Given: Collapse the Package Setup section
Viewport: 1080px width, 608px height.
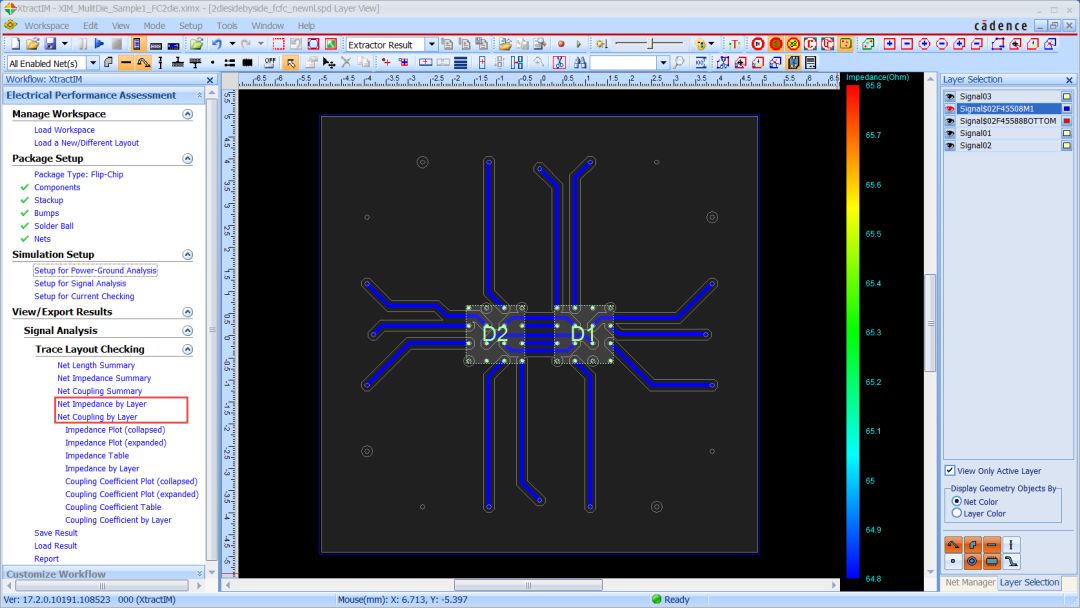Looking at the screenshot, I should 187,158.
